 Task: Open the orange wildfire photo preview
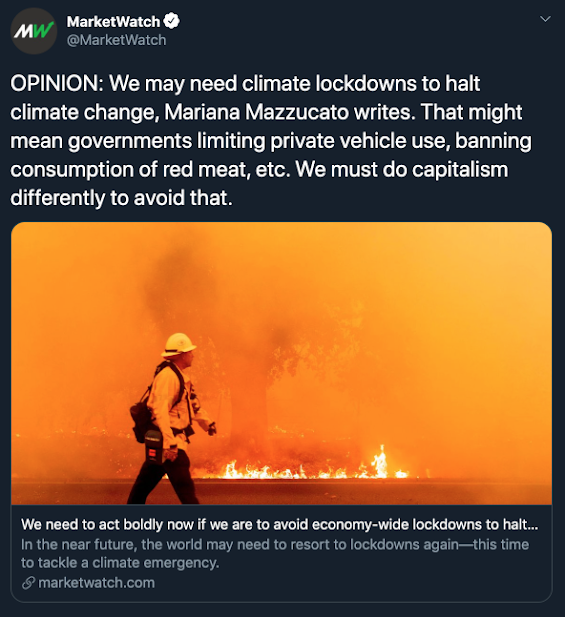pyautogui.click(x=281, y=363)
